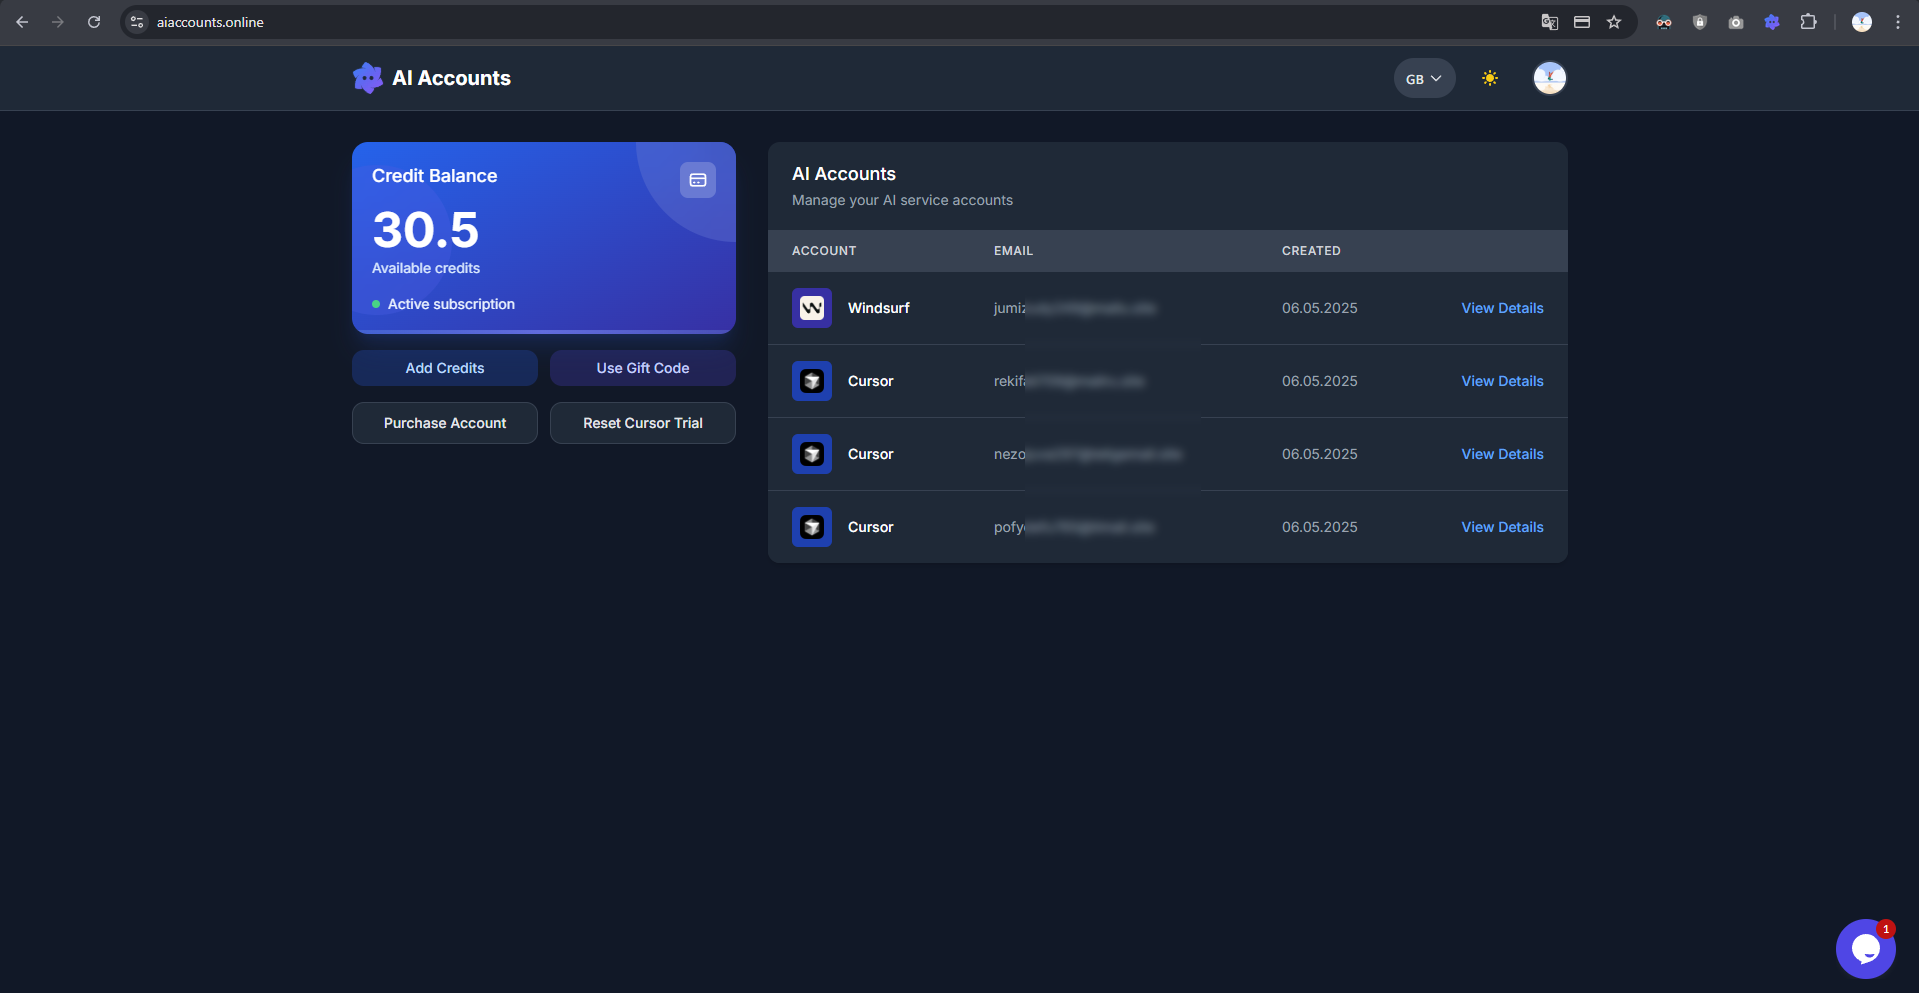Click the ACCOUNT column header

(824, 251)
